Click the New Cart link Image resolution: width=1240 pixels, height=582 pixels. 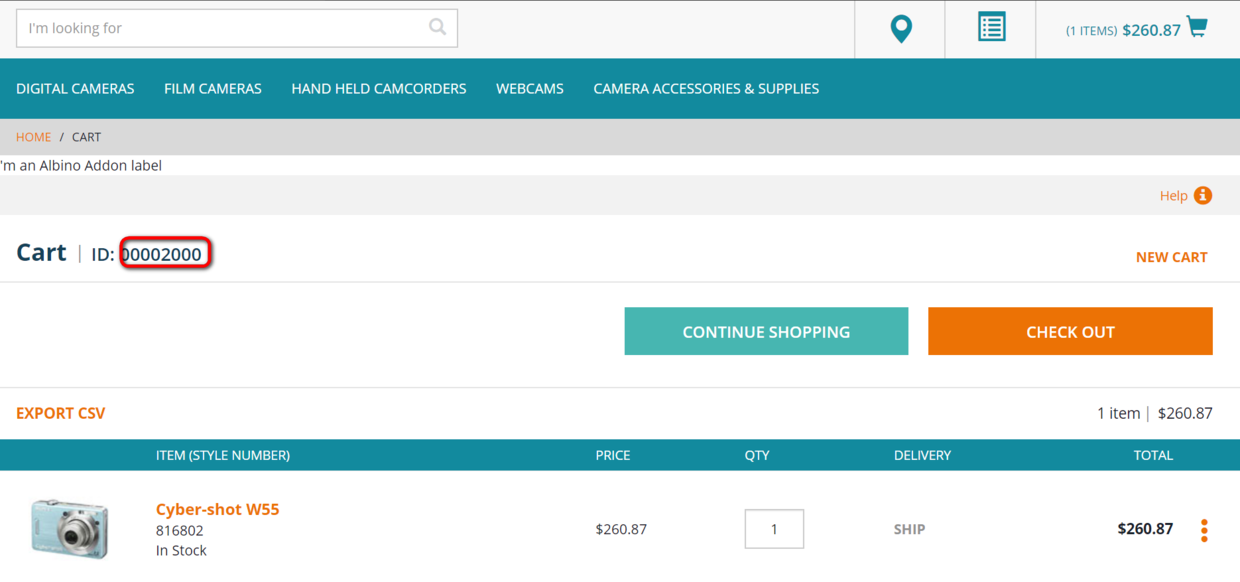click(x=1171, y=257)
